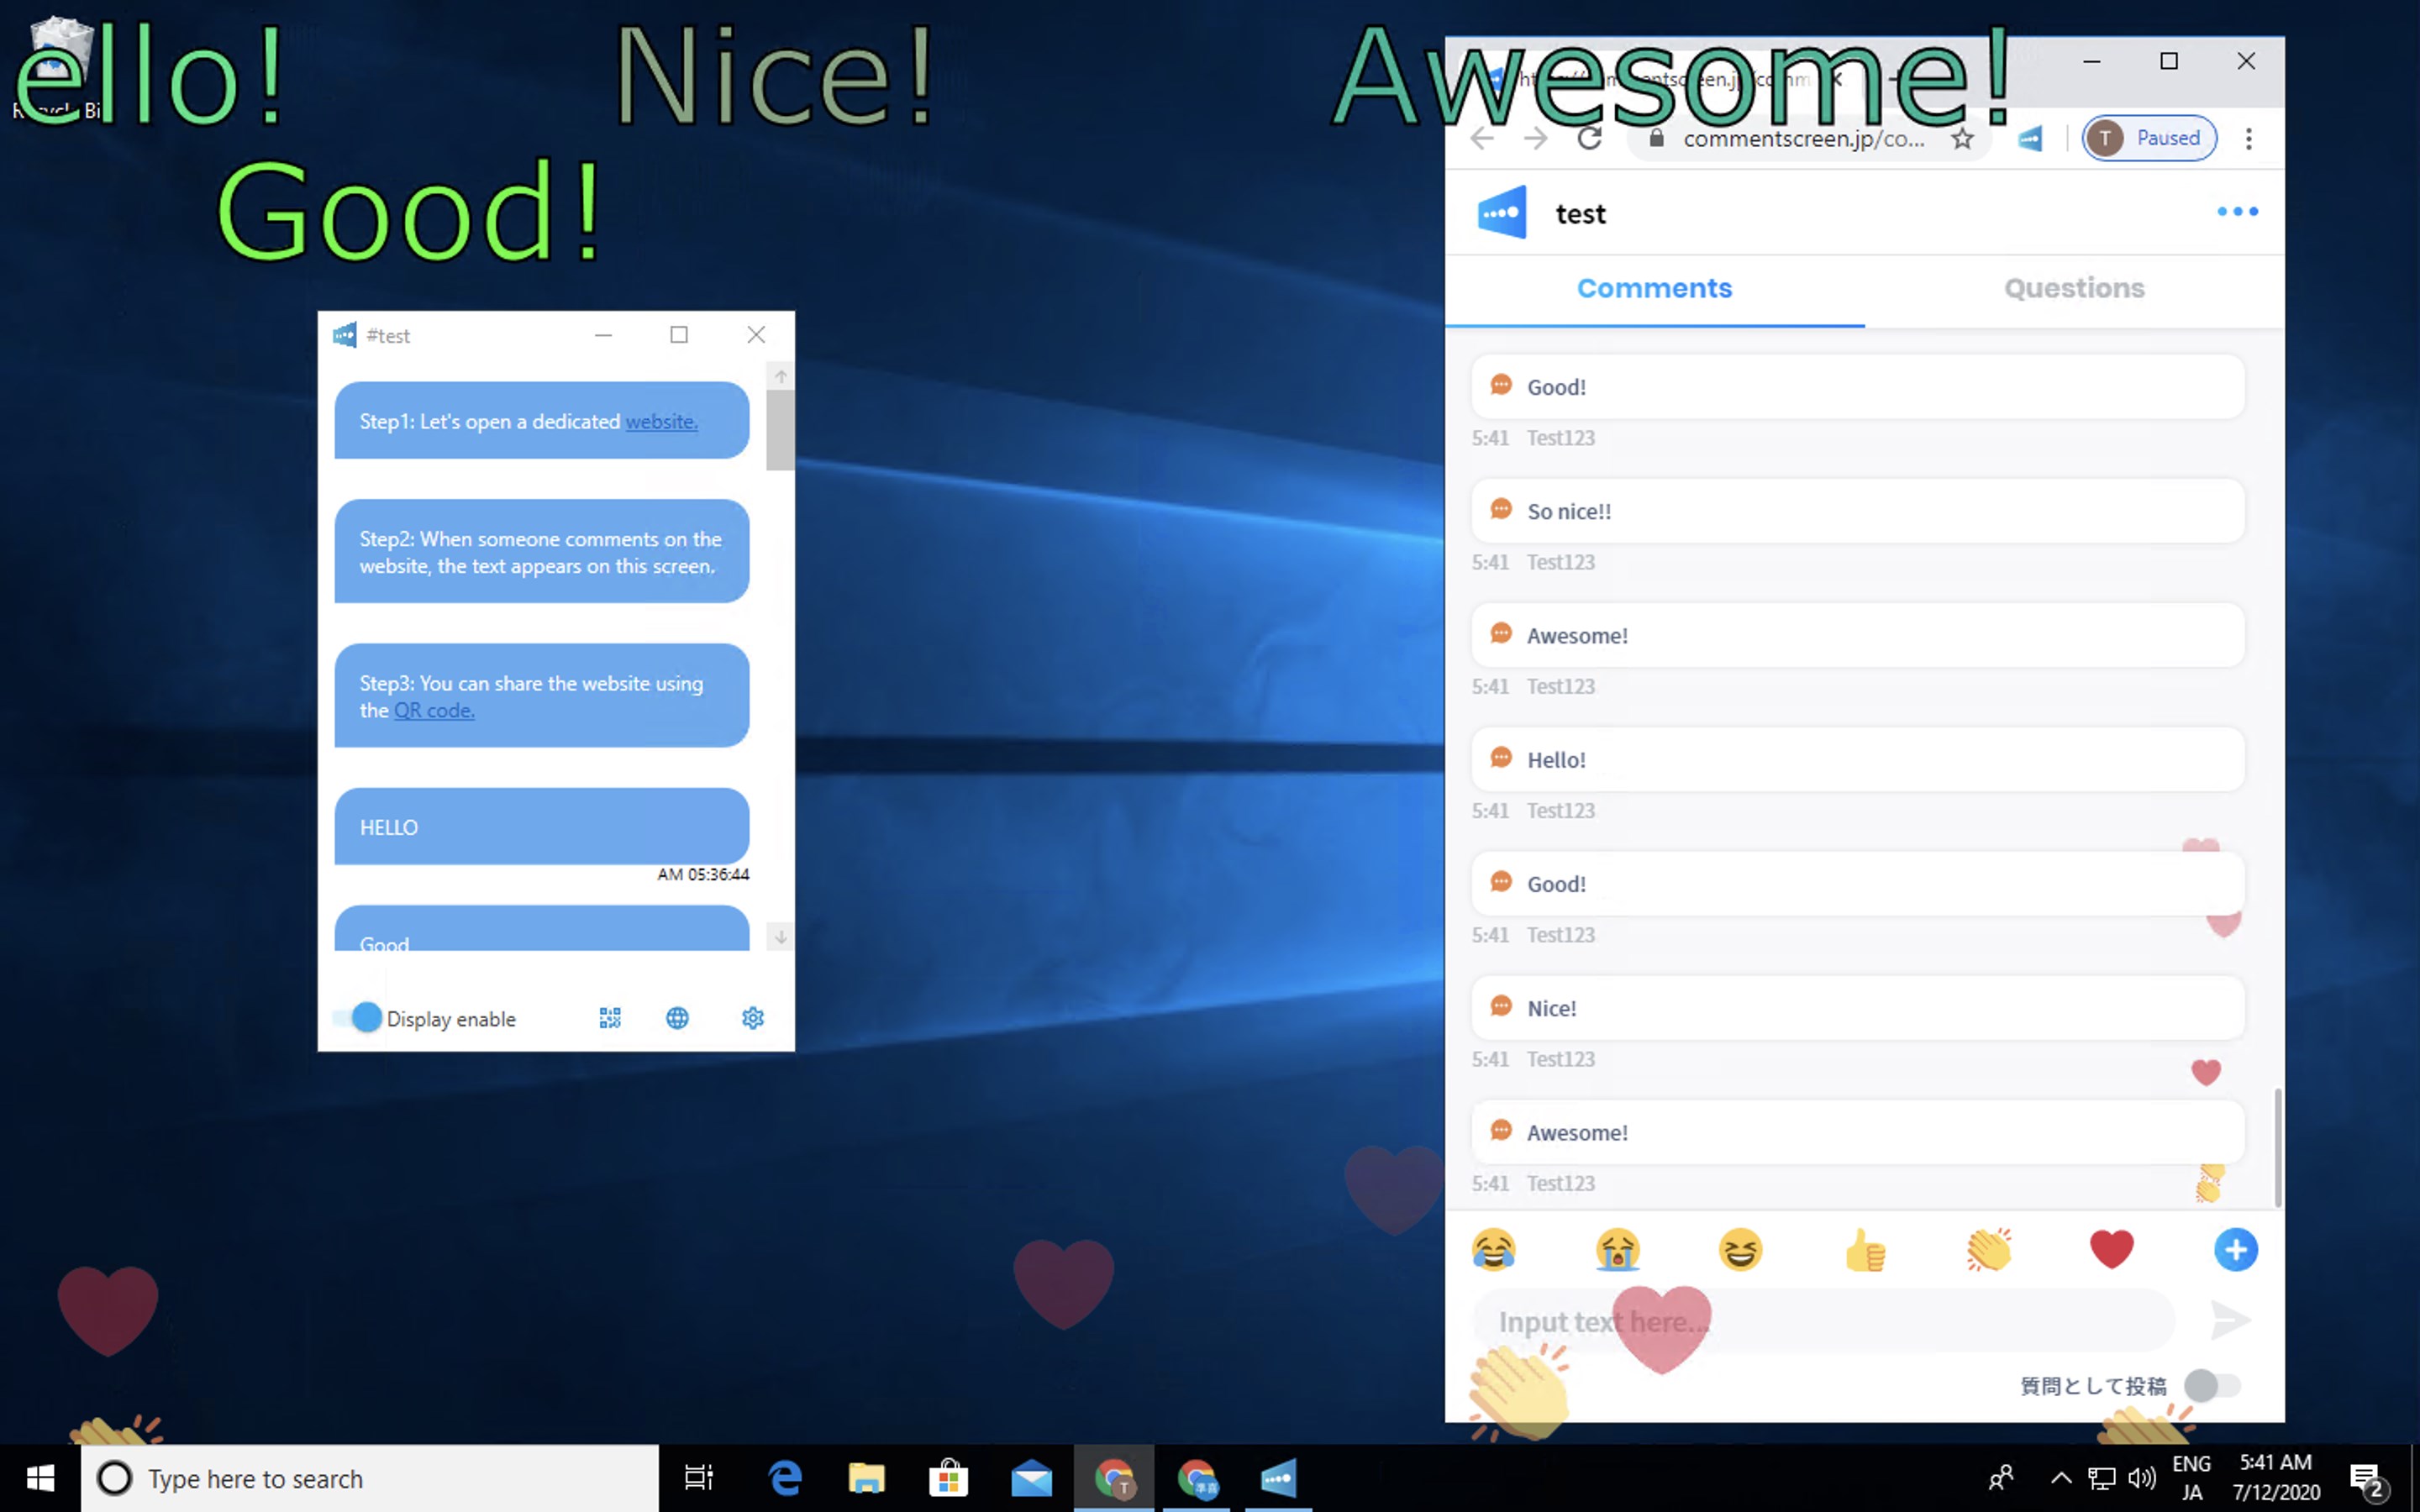2420x1512 pixels.
Task: Select the Comments tab
Action: click(x=1654, y=289)
